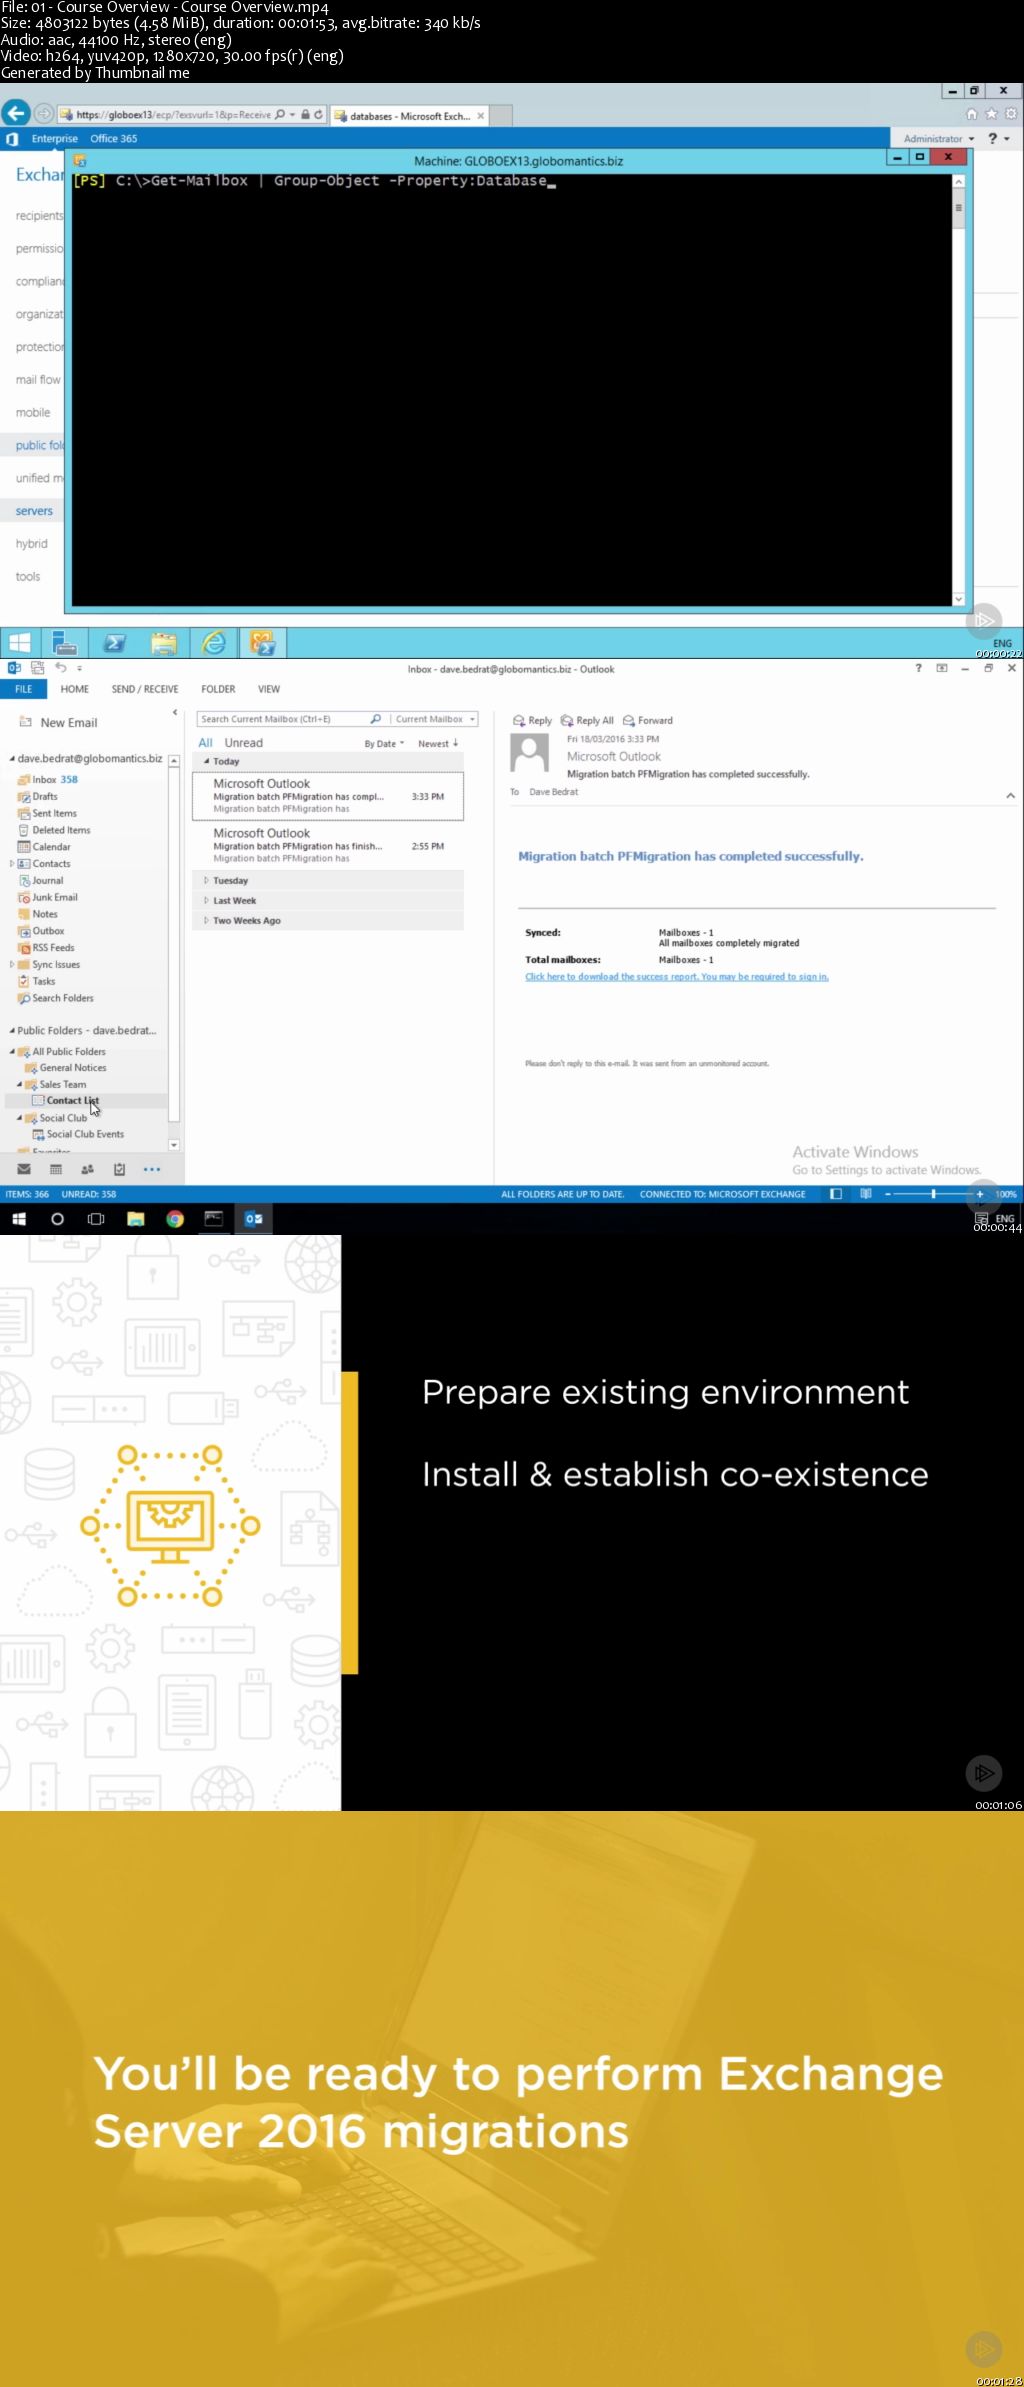Image resolution: width=1024 pixels, height=2387 pixels.
Task: Click the download success report link
Action: [x=677, y=977]
